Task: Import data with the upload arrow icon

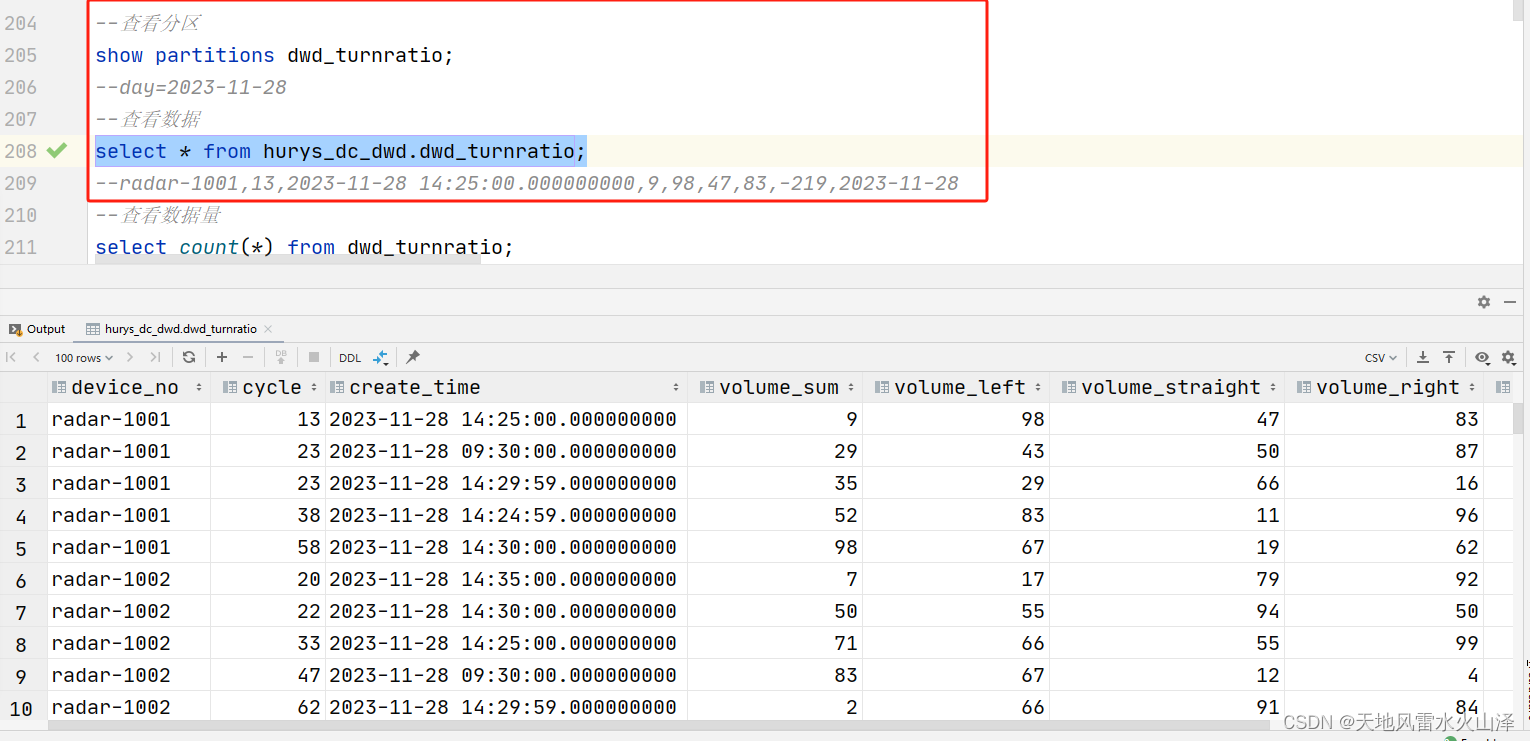Action: (1448, 357)
